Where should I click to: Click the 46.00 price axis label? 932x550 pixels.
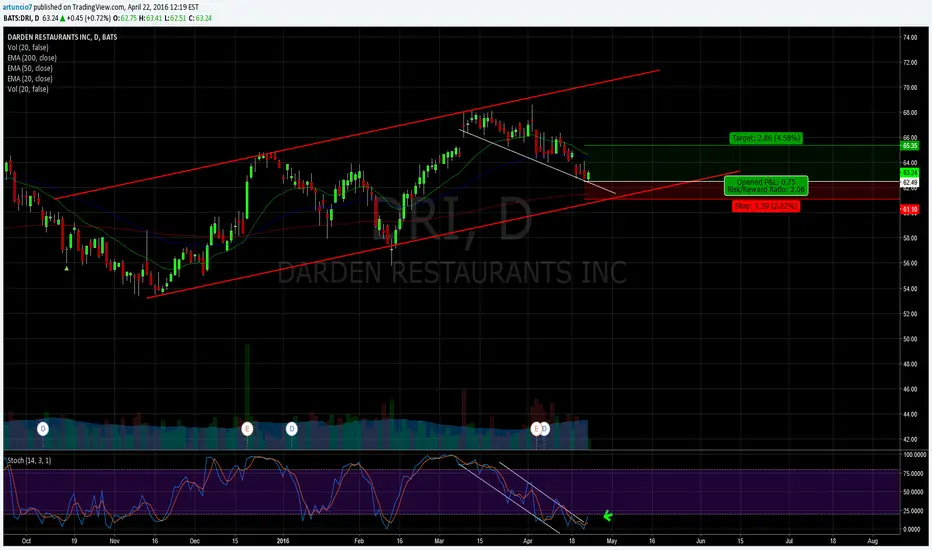[910, 389]
